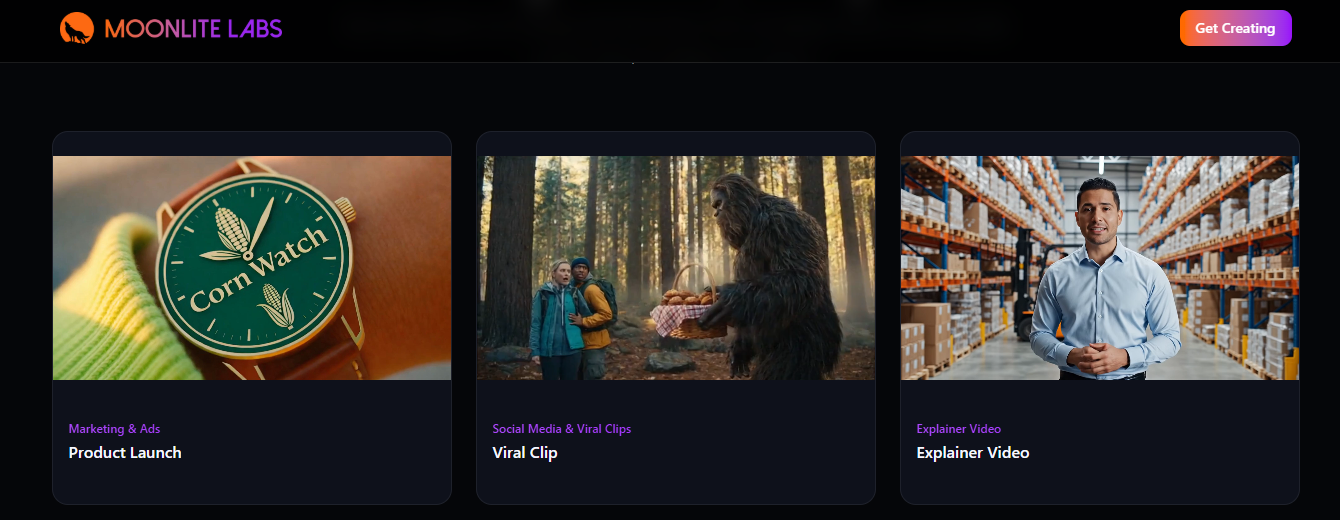Click the presenter's face in explainer video
Viewport: 1340px width, 520px height.
click(1100, 213)
